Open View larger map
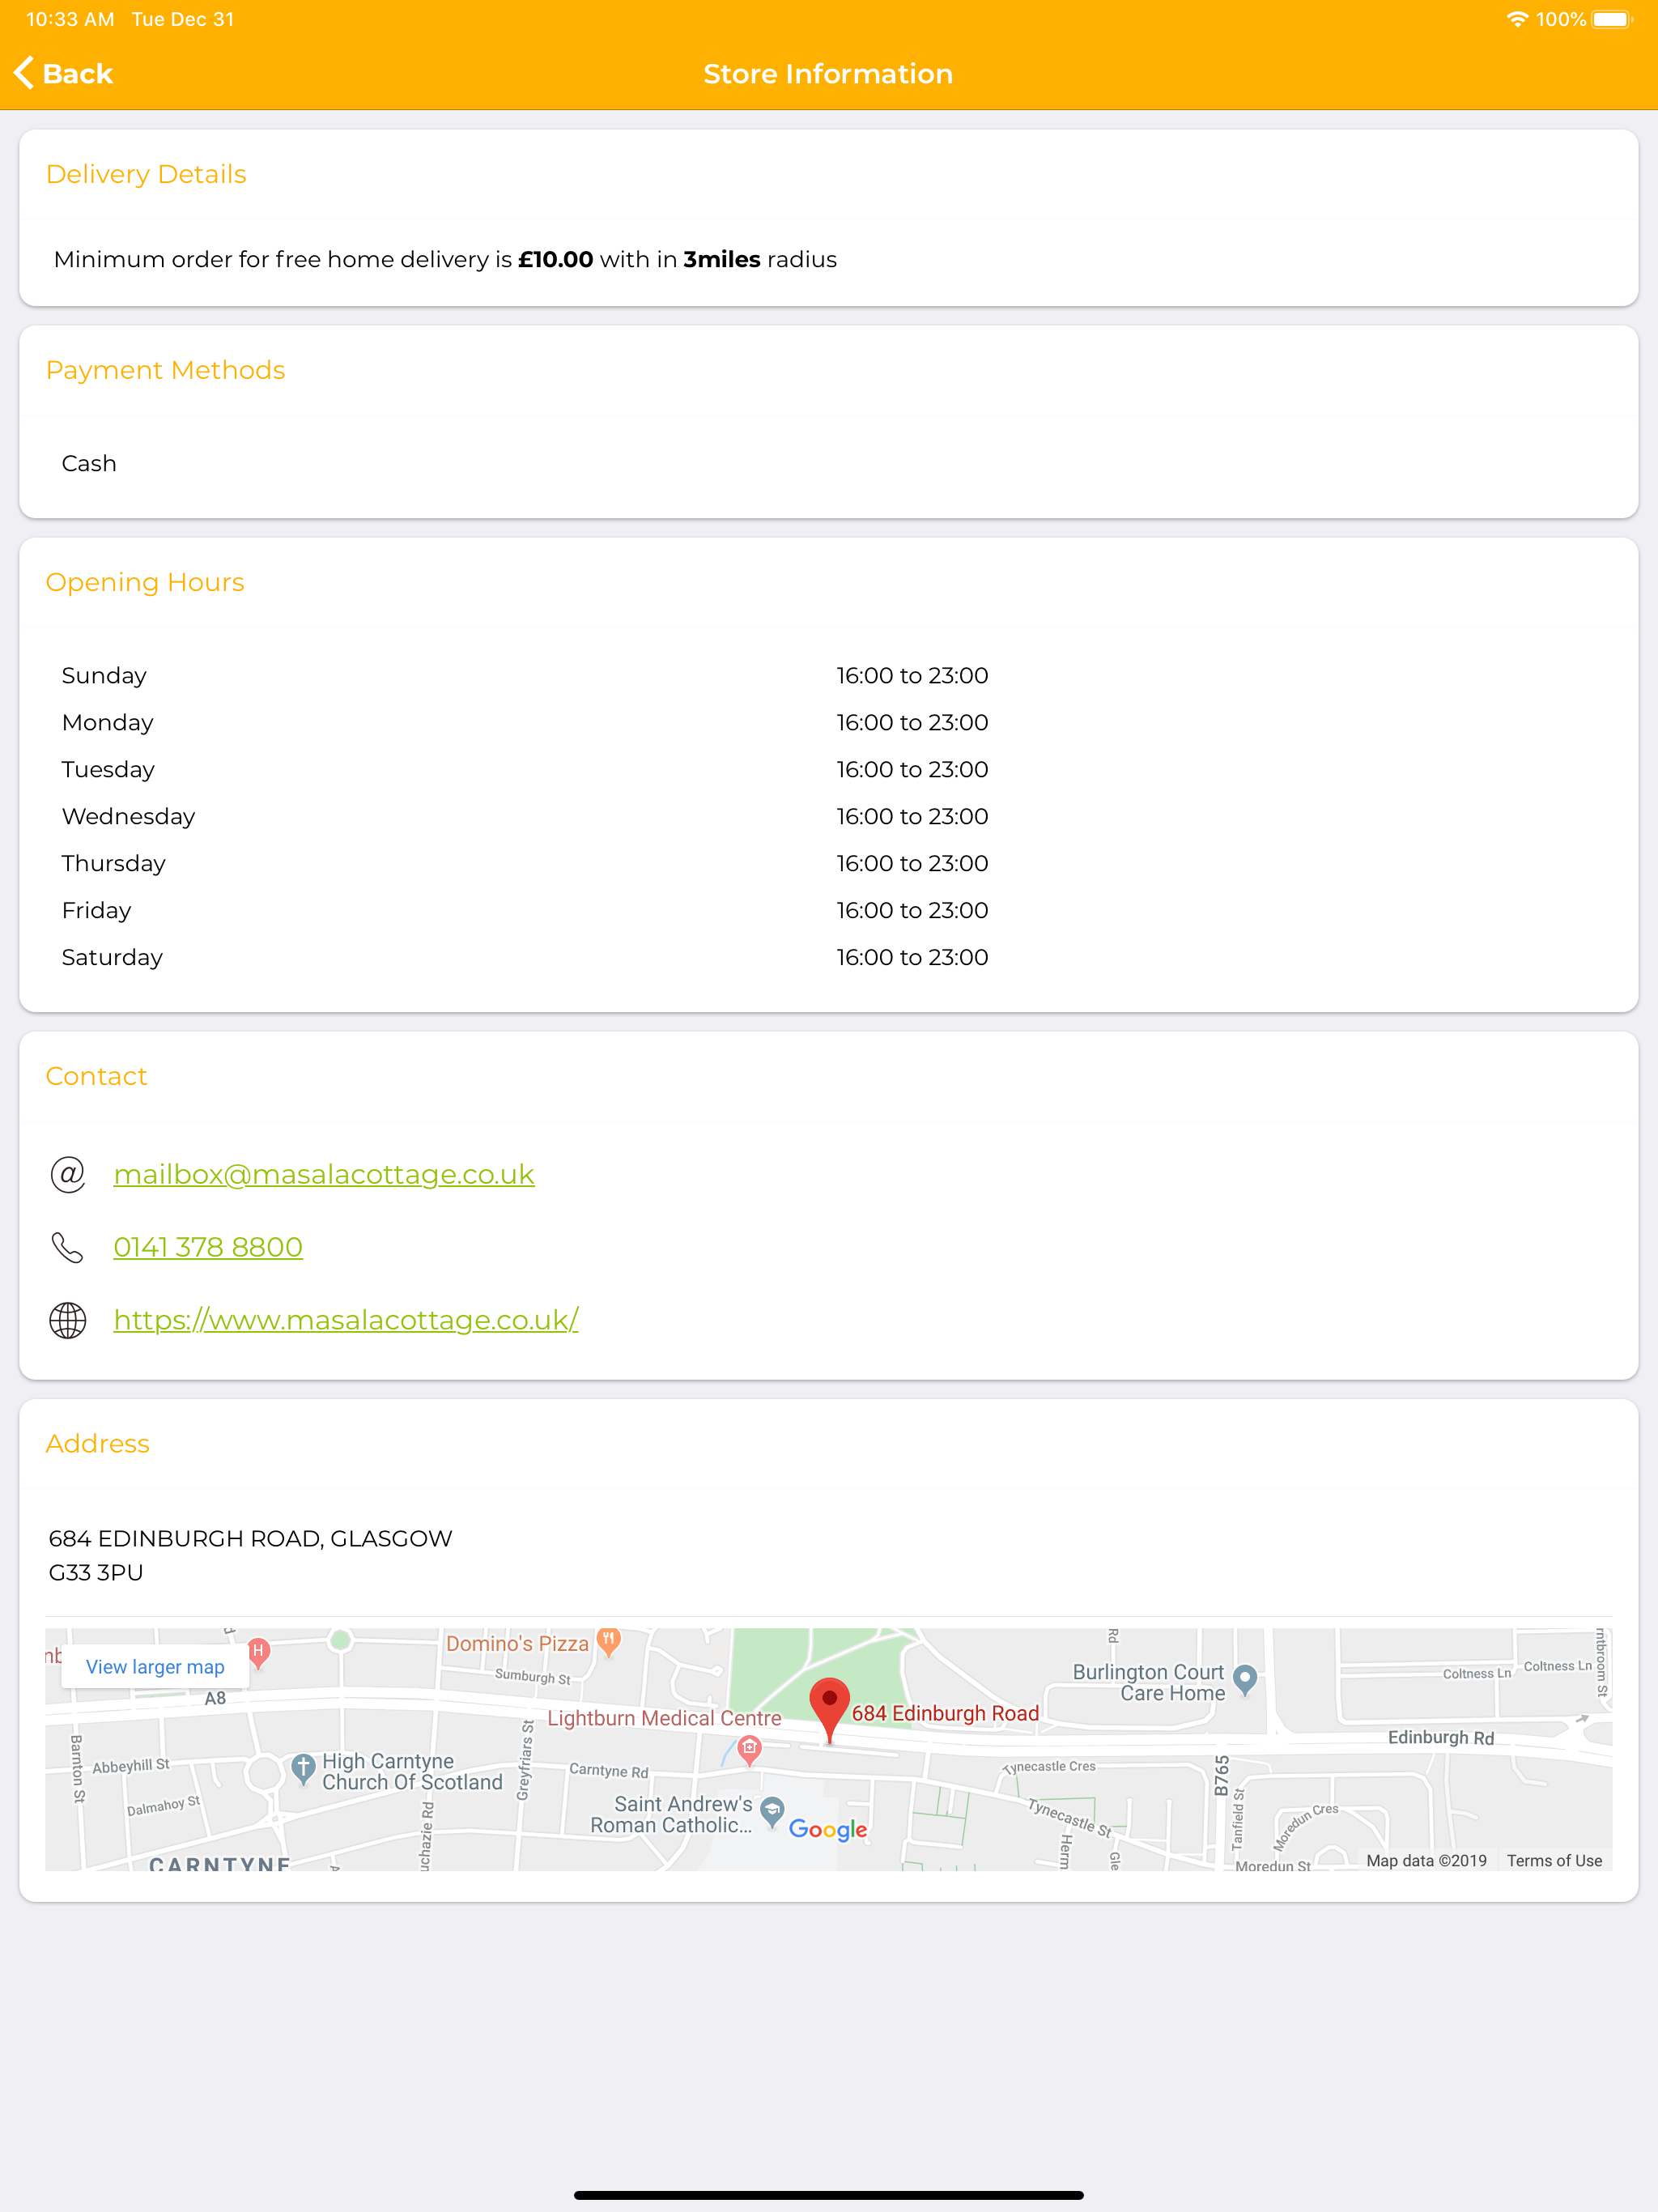The image size is (1658, 2212). pyautogui.click(x=155, y=1667)
